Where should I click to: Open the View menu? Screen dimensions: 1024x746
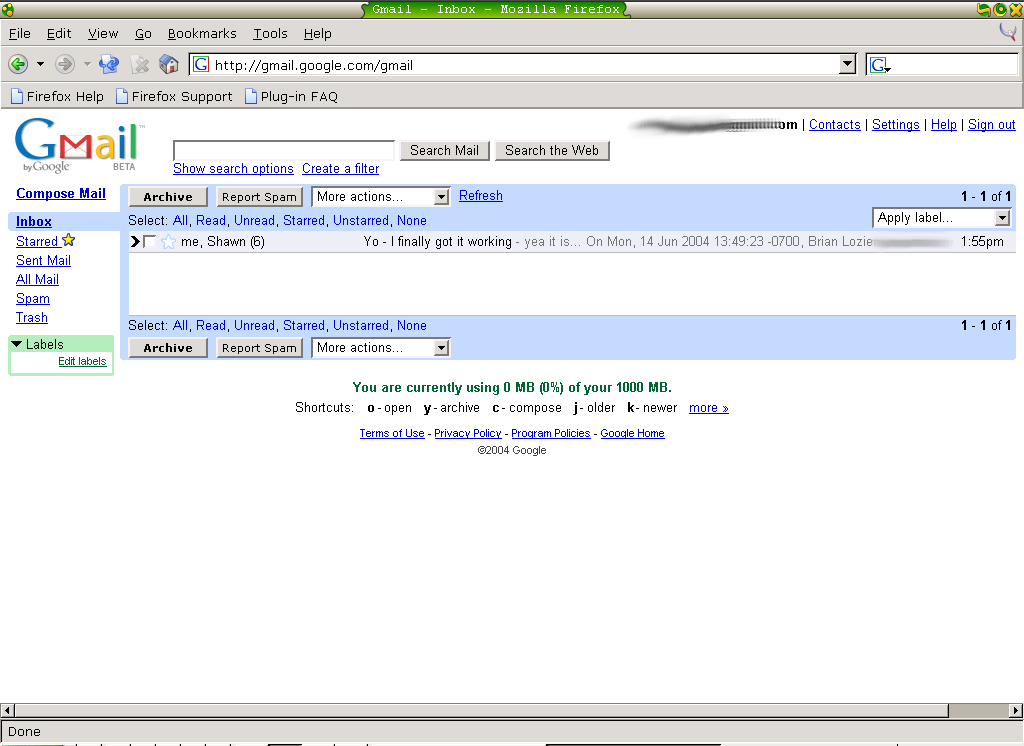[103, 33]
